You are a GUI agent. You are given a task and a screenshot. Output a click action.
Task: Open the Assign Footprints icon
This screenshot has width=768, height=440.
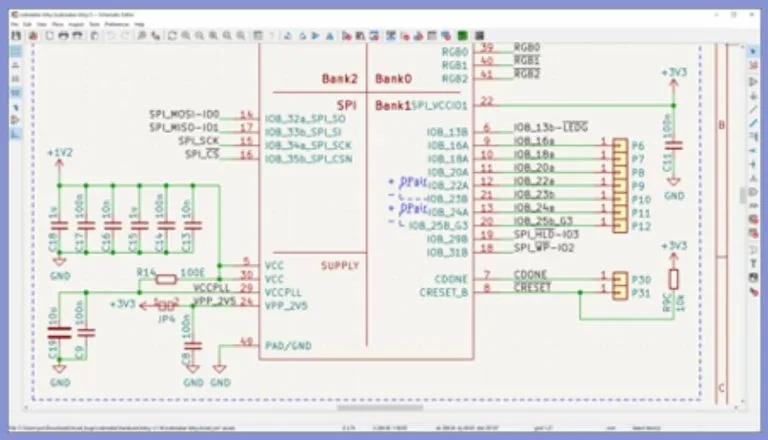point(418,36)
